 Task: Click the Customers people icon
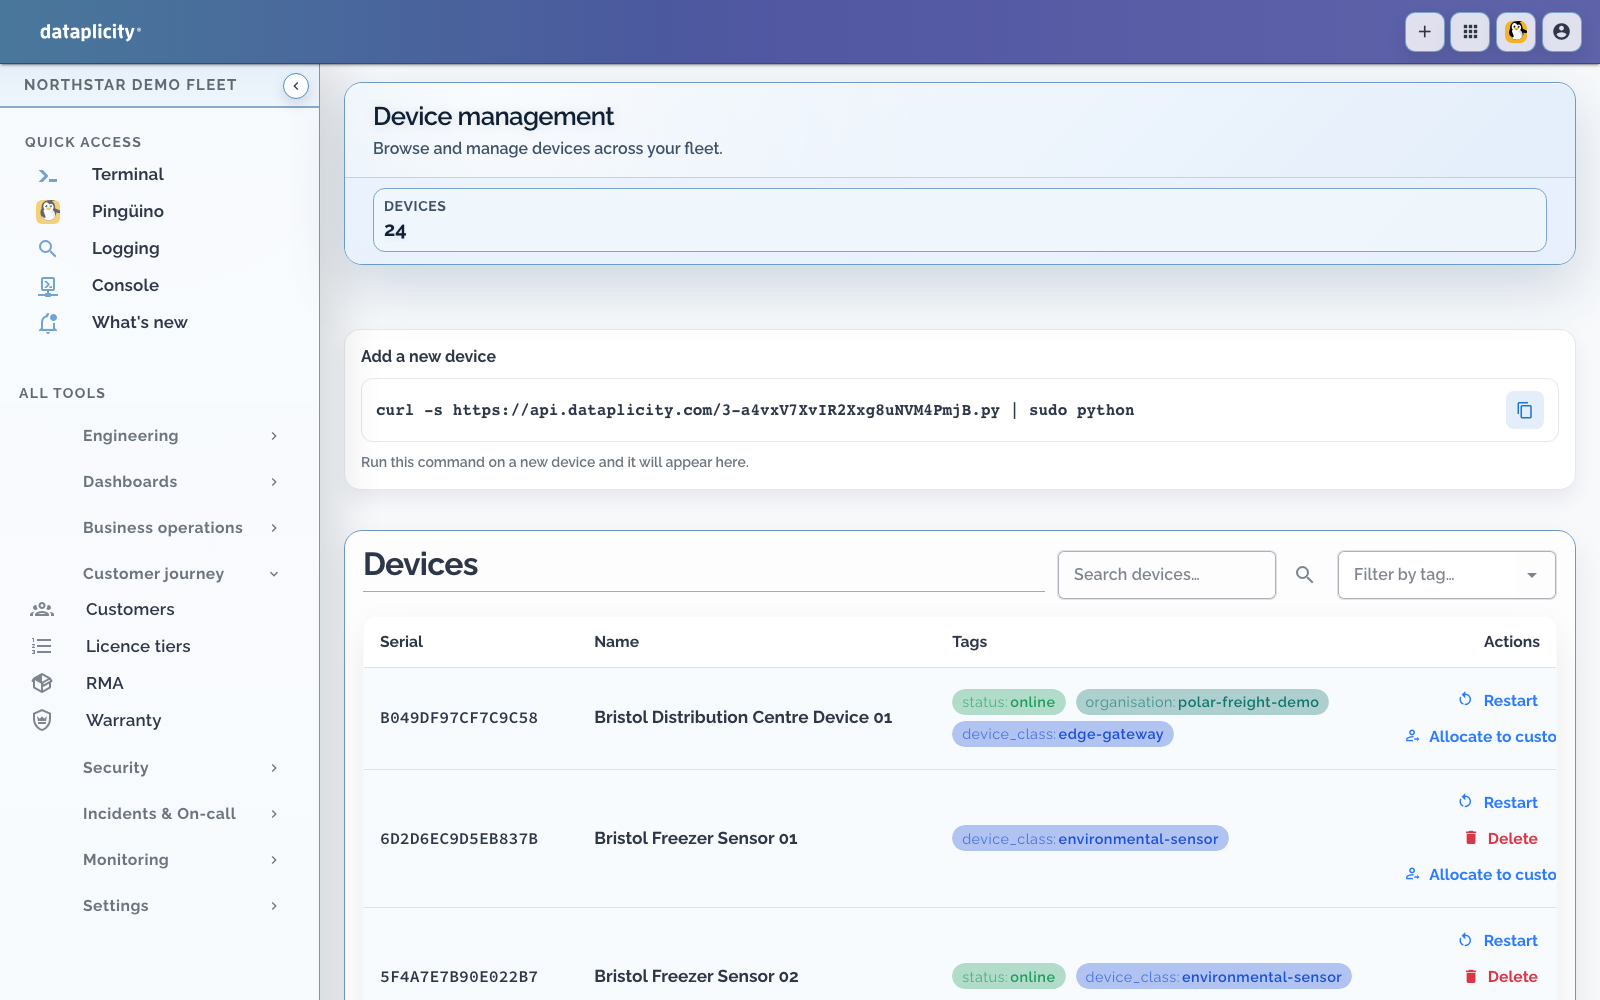point(42,609)
